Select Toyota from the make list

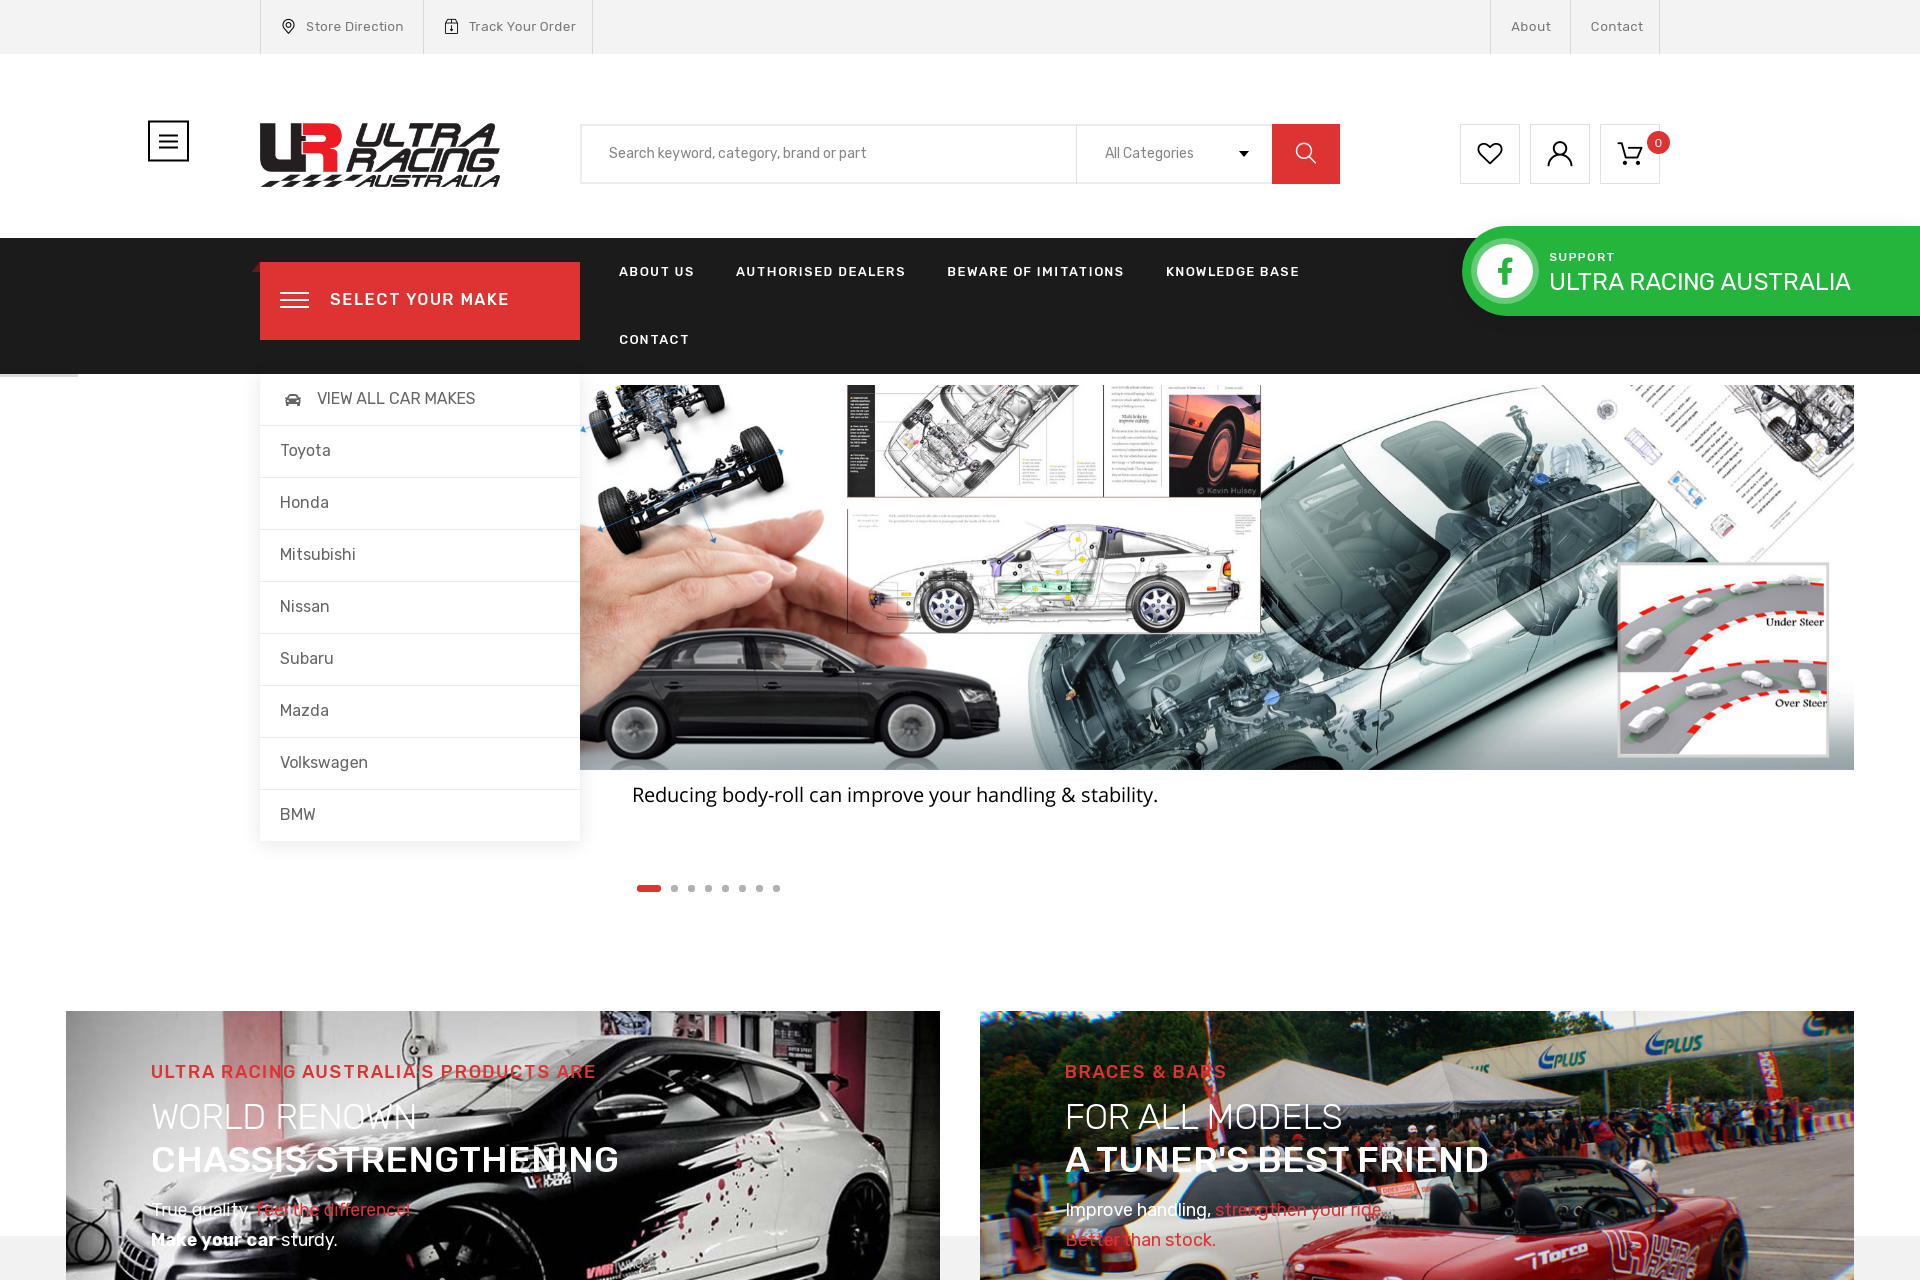pyautogui.click(x=420, y=451)
